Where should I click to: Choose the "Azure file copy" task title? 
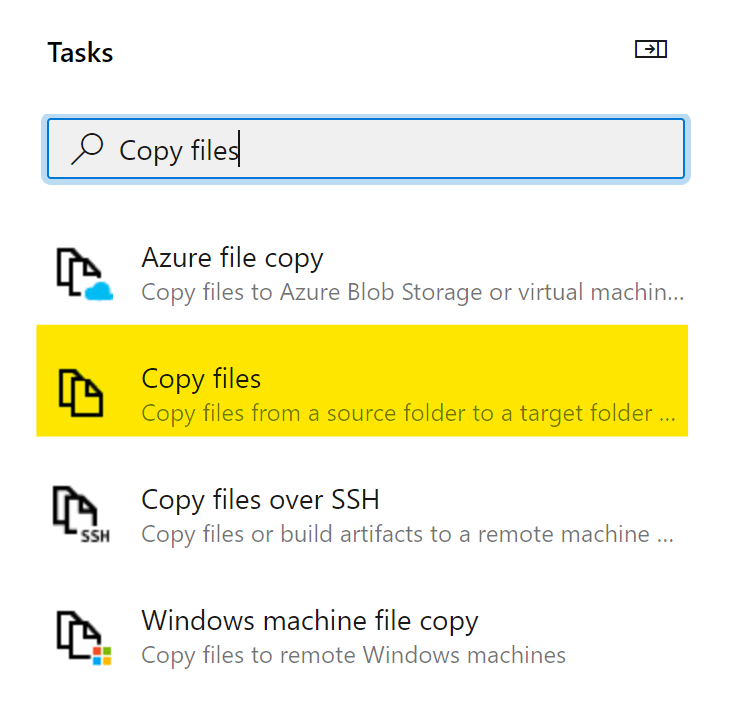tap(232, 259)
